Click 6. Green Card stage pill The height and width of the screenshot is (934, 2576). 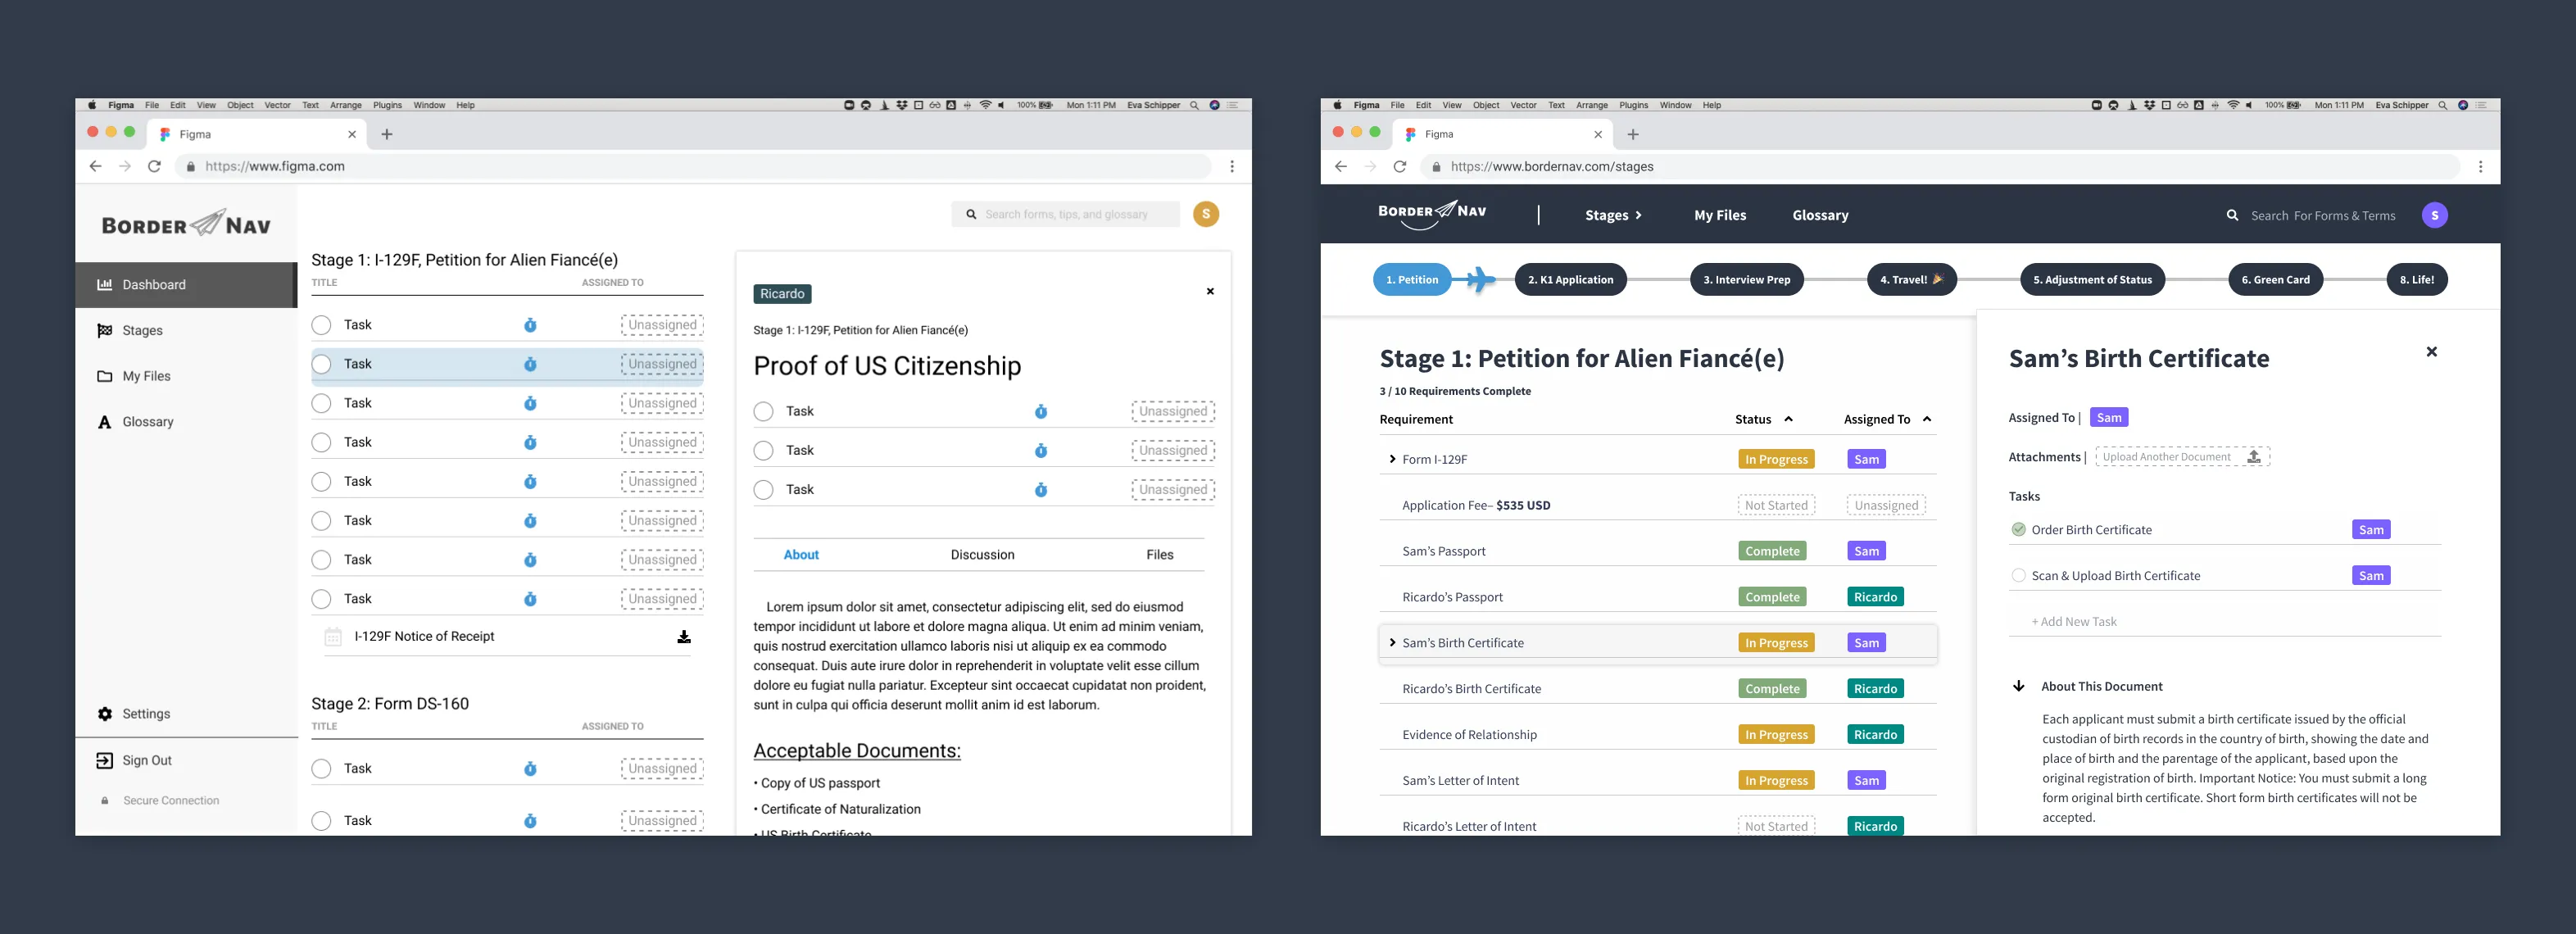[x=2275, y=280]
